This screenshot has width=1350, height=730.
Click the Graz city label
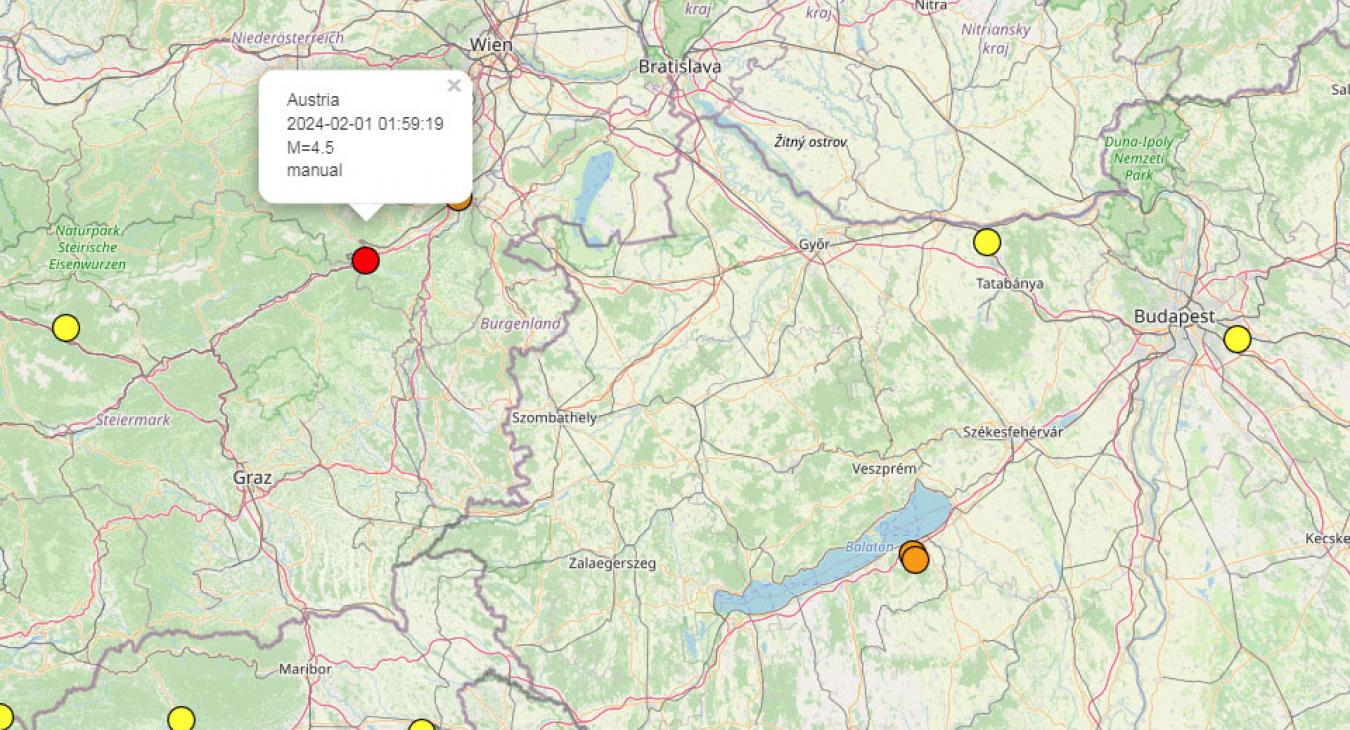(252, 477)
